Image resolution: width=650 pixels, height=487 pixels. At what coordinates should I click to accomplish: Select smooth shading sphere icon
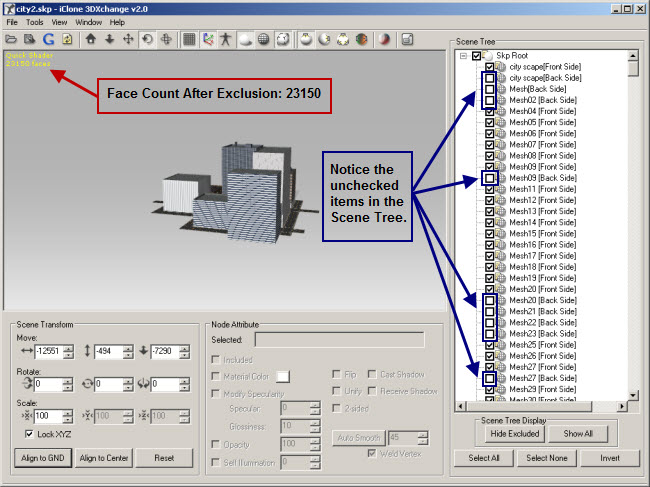pyautogui.click(x=246, y=40)
